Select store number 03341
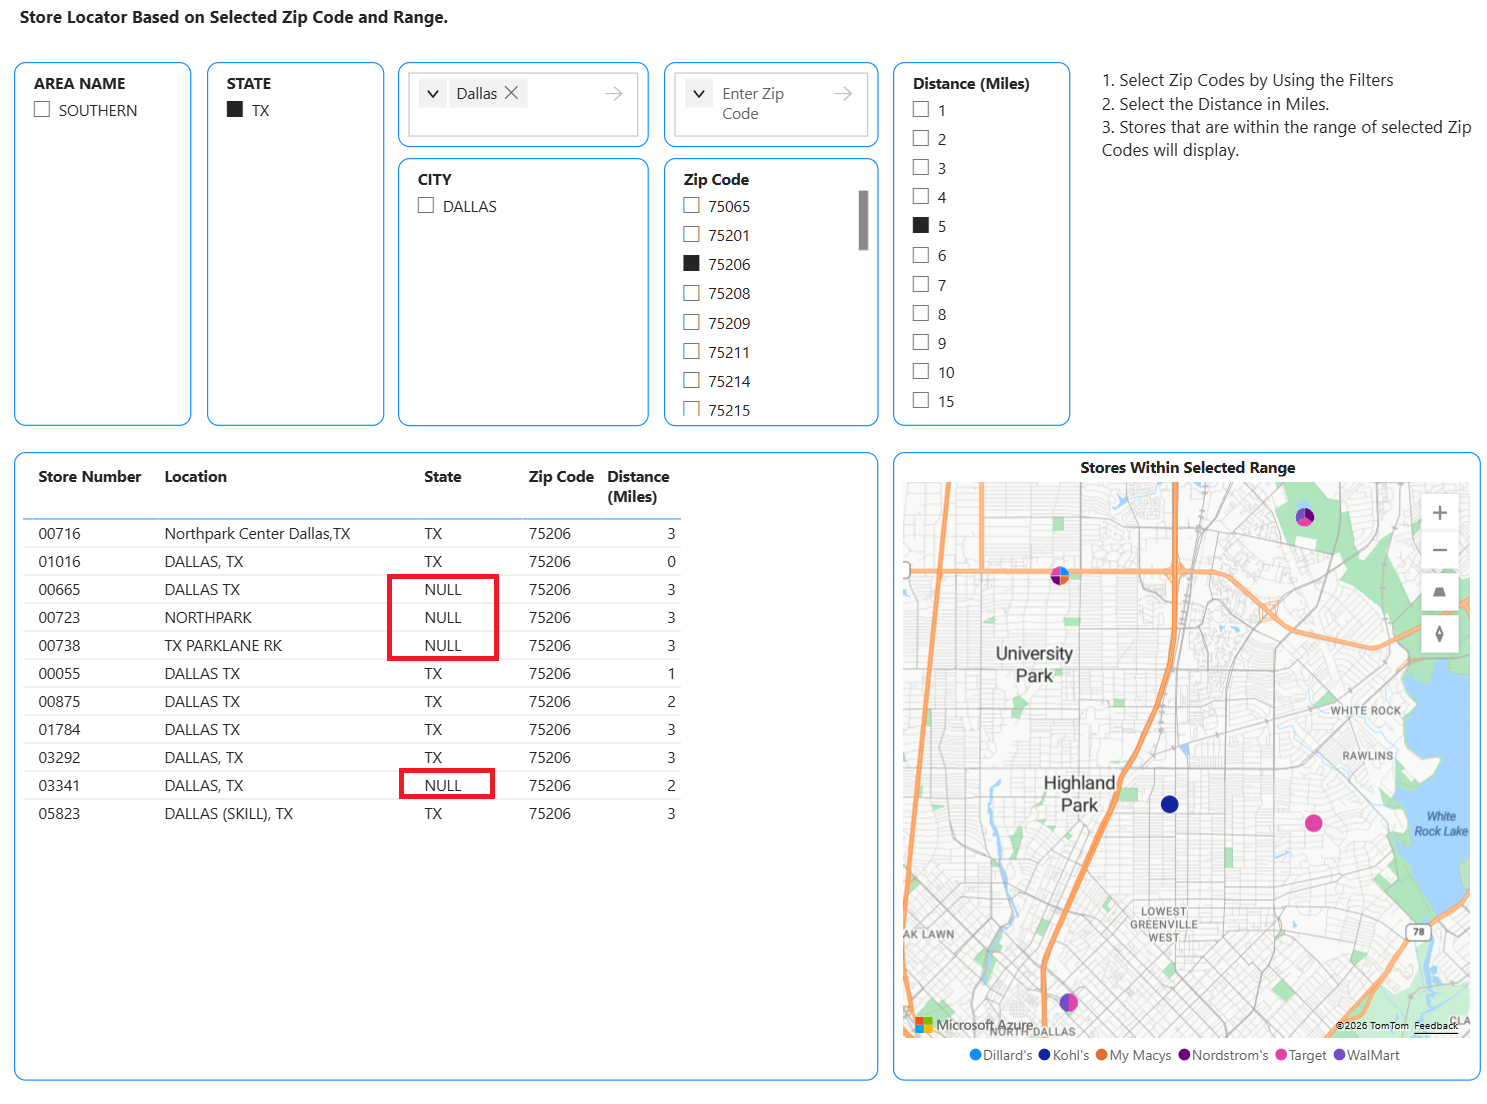 [x=59, y=786]
